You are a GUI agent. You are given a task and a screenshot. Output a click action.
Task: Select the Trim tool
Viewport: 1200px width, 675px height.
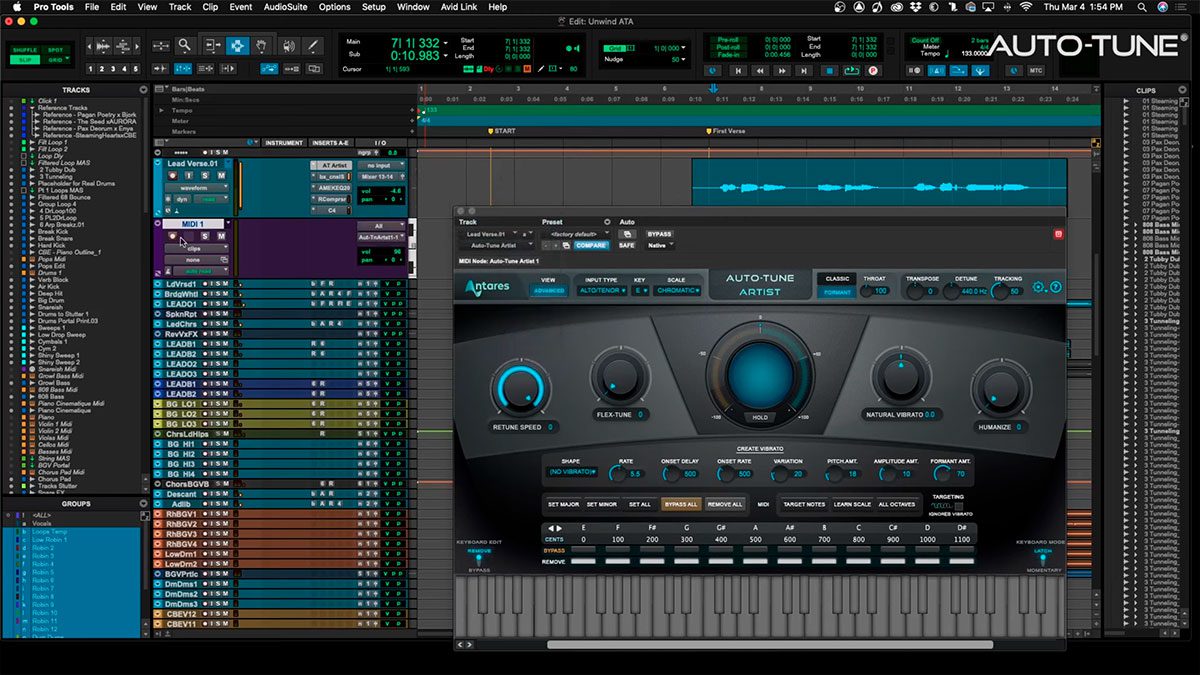click(x=213, y=45)
